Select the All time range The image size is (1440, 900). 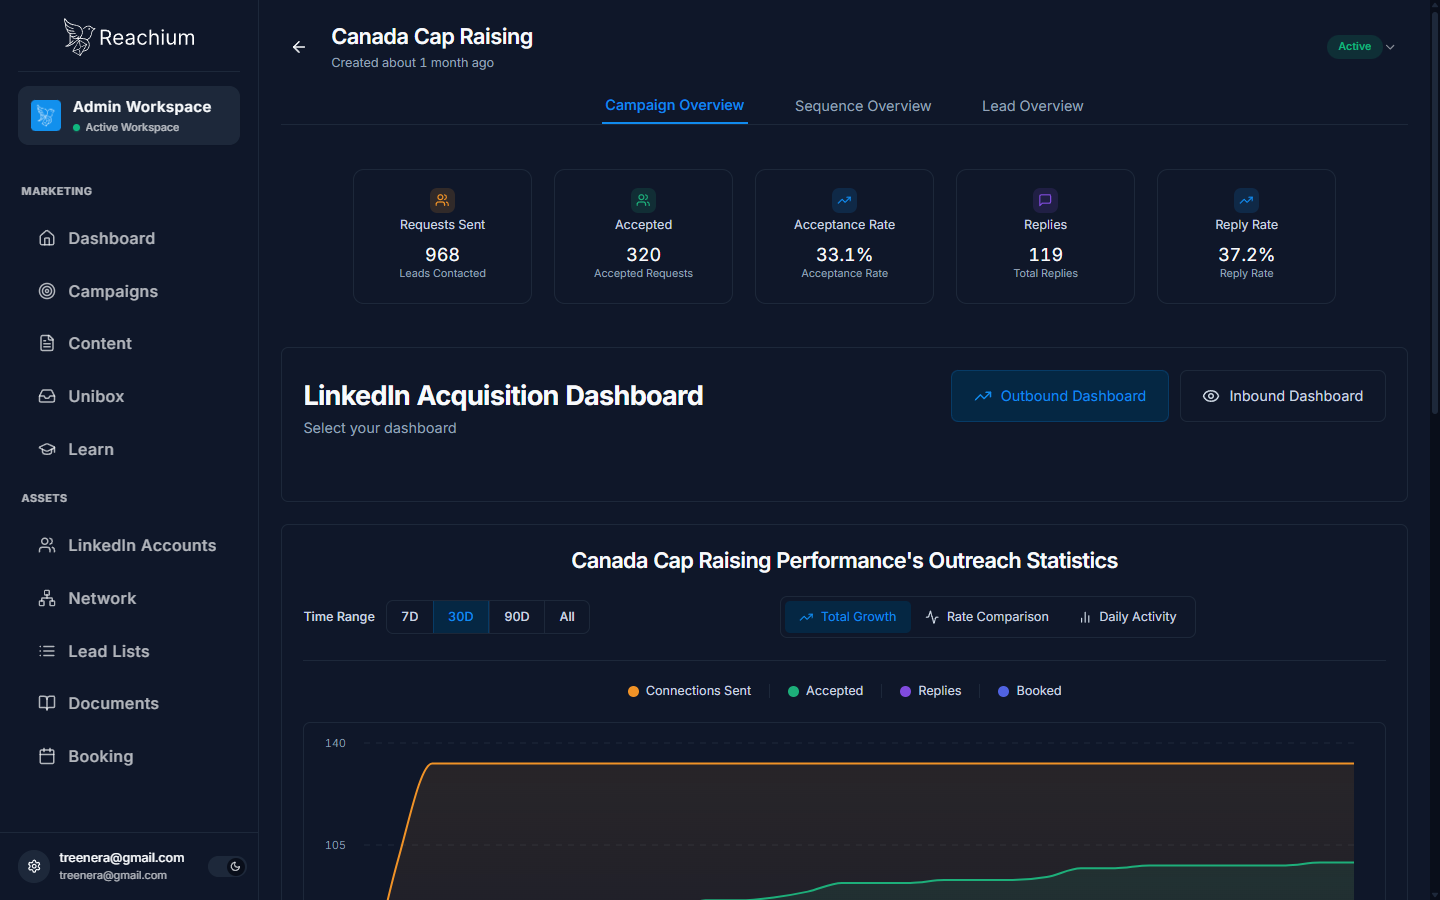[567, 617]
